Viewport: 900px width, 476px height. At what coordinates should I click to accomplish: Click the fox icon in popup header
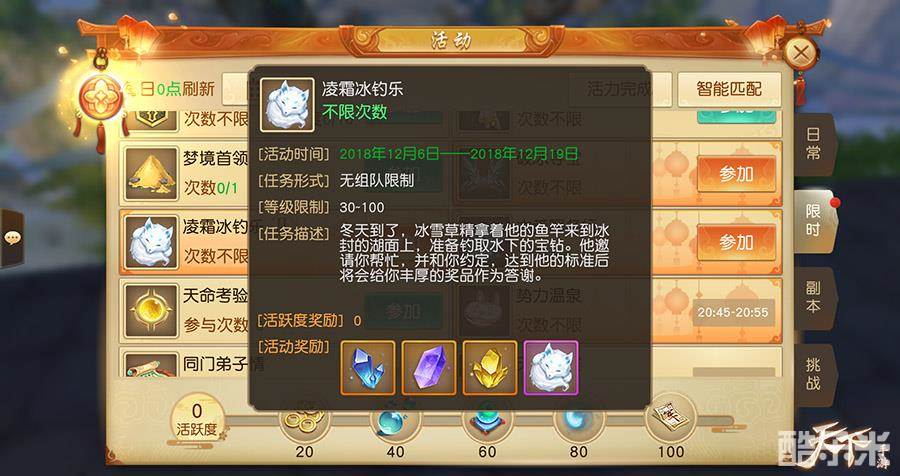tap(287, 105)
